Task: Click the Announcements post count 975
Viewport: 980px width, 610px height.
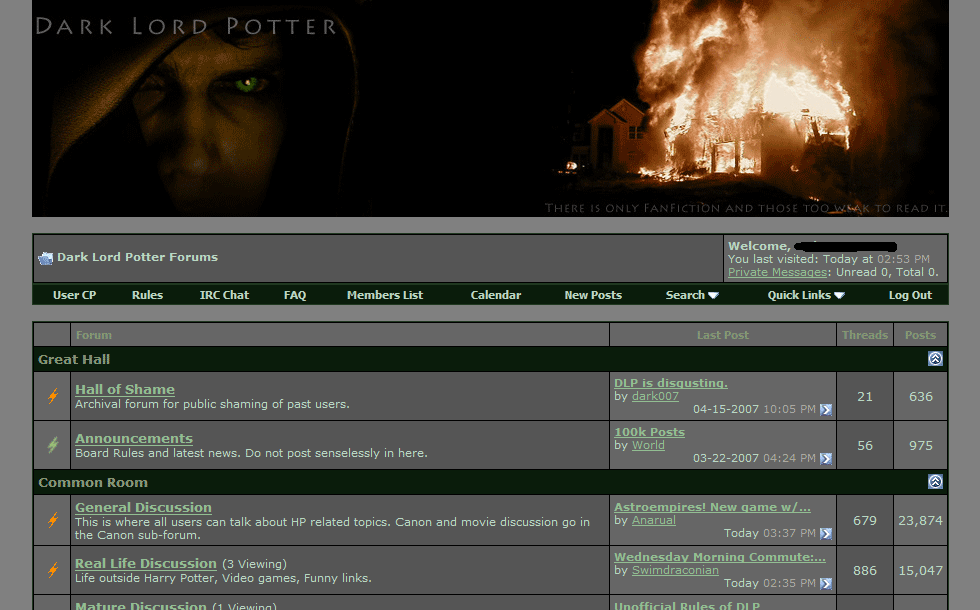Action: click(x=921, y=446)
